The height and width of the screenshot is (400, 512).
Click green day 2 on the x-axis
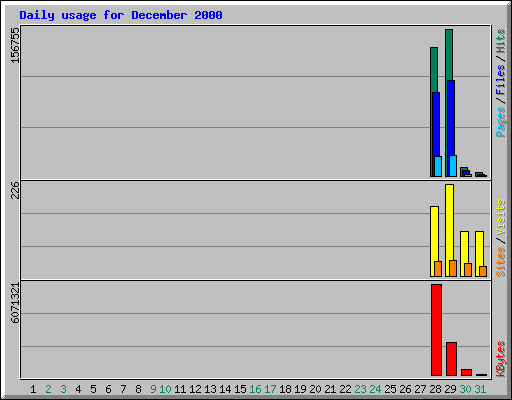click(x=48, y=389)
